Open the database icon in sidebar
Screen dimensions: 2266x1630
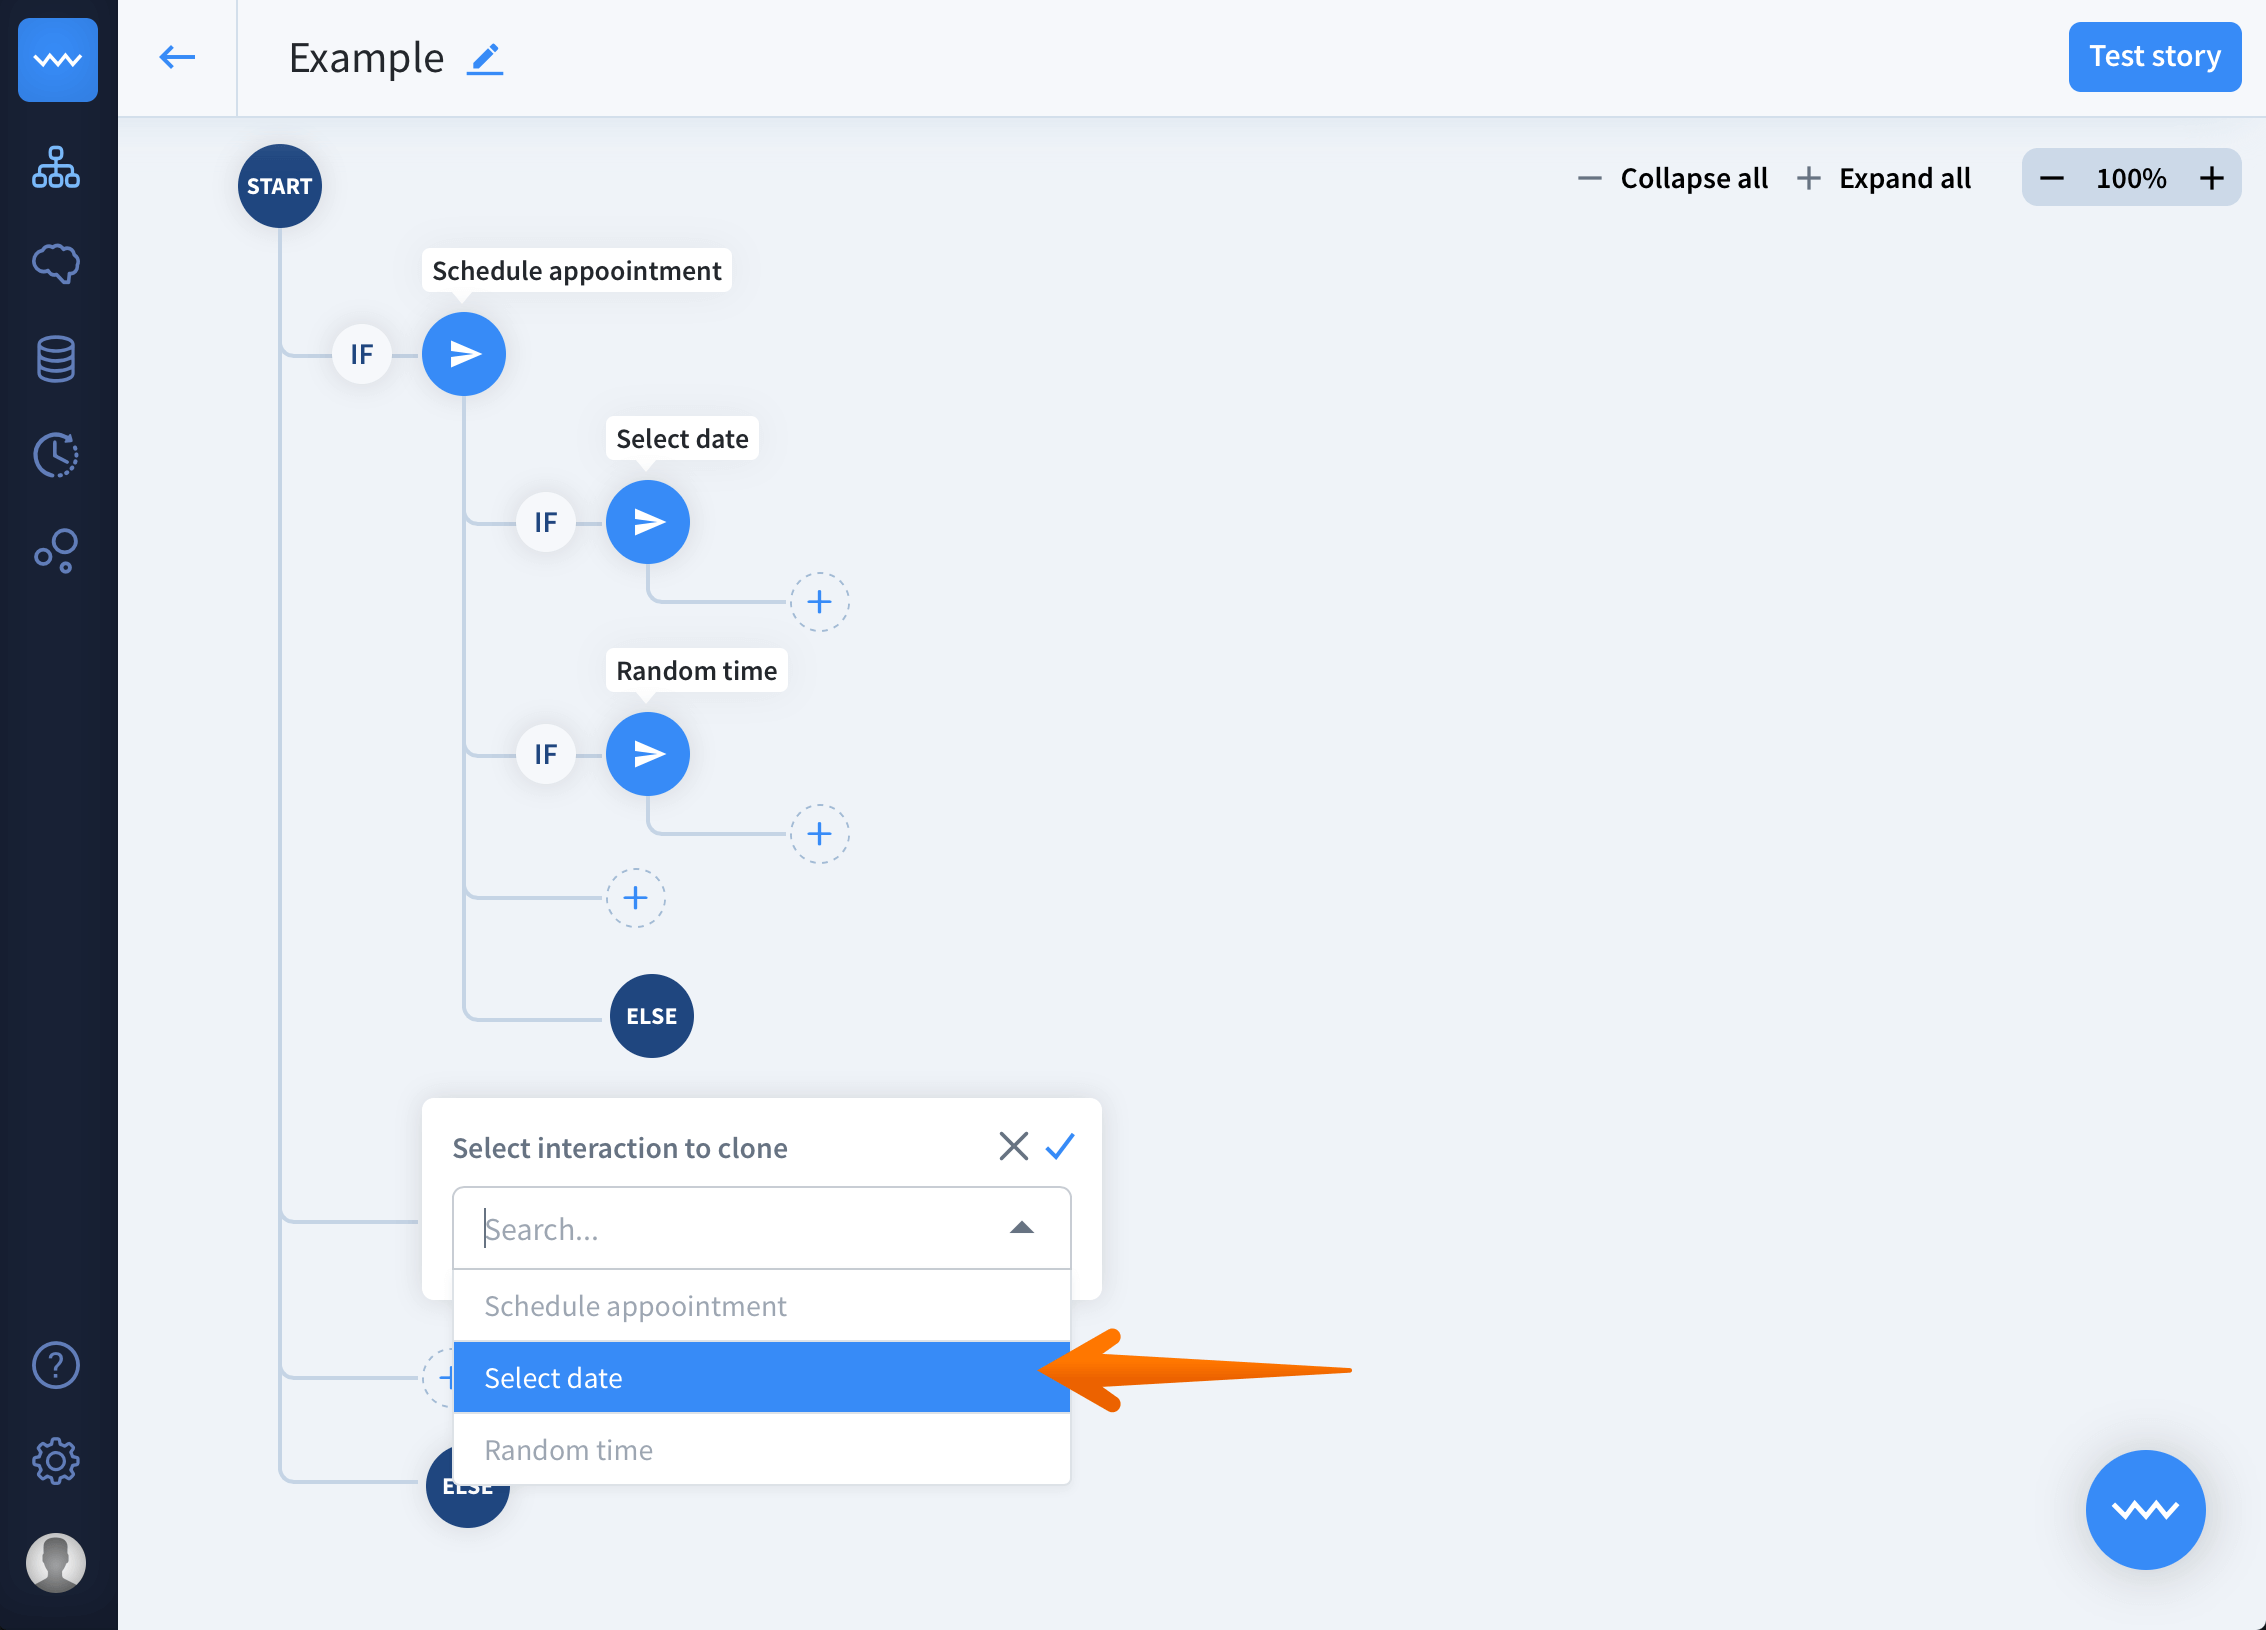pos(56,359)
